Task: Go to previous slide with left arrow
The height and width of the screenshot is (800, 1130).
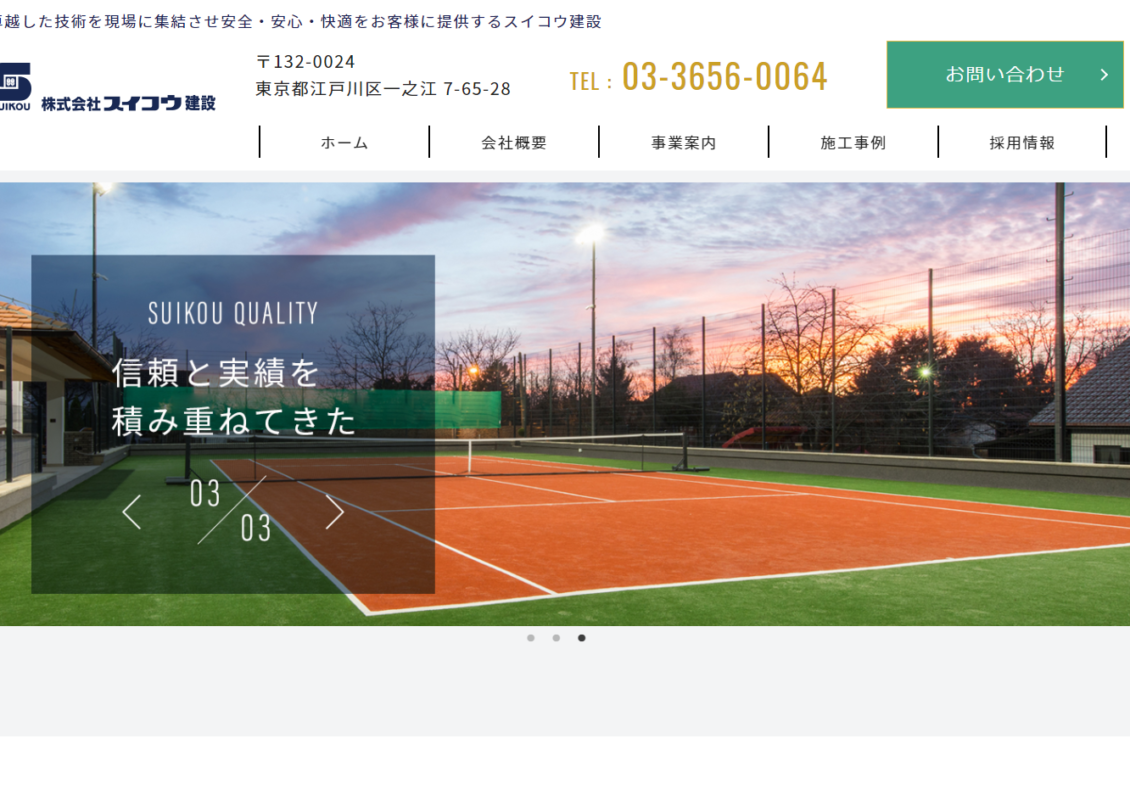Action: (x=131, y=512)
